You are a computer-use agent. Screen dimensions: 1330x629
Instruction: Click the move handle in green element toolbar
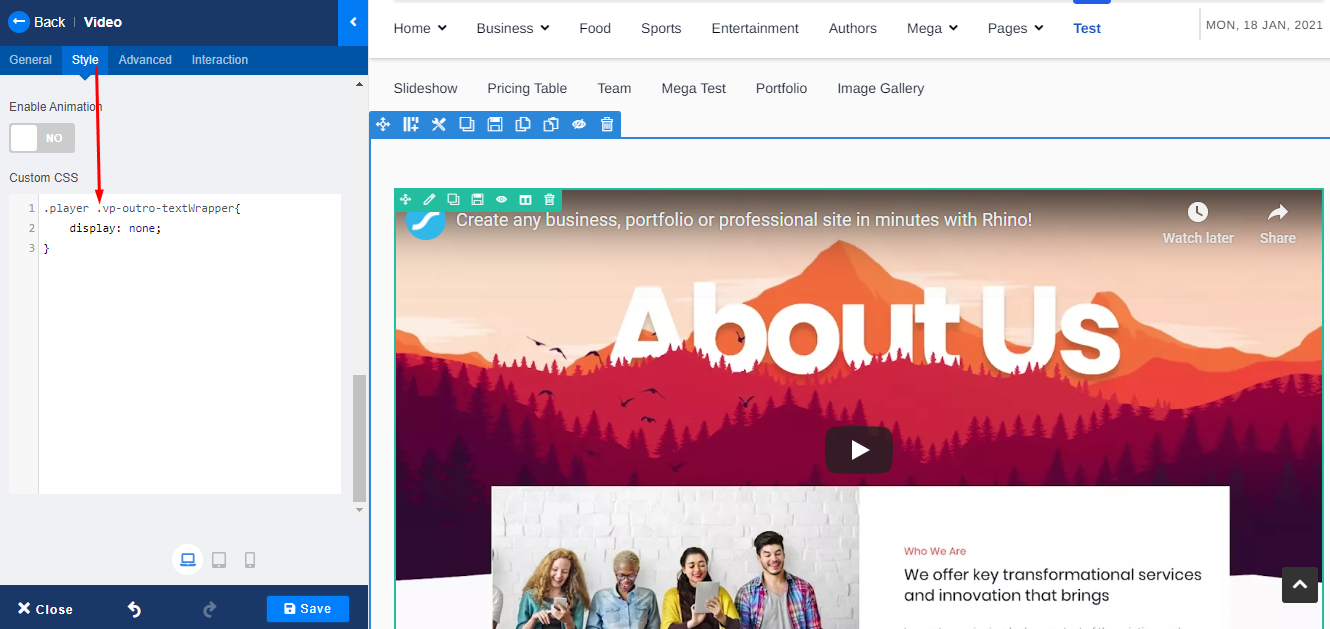[x=405, y=200]
